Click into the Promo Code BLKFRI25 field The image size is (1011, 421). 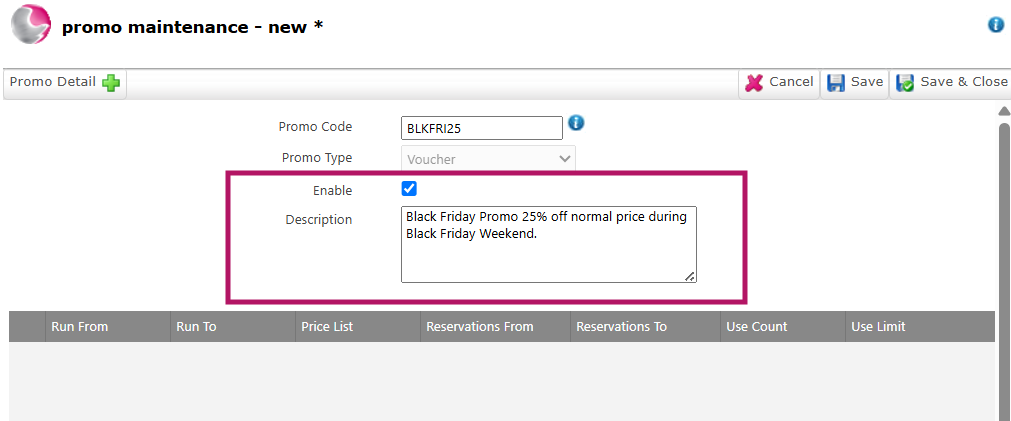click(x=482, y=128)
